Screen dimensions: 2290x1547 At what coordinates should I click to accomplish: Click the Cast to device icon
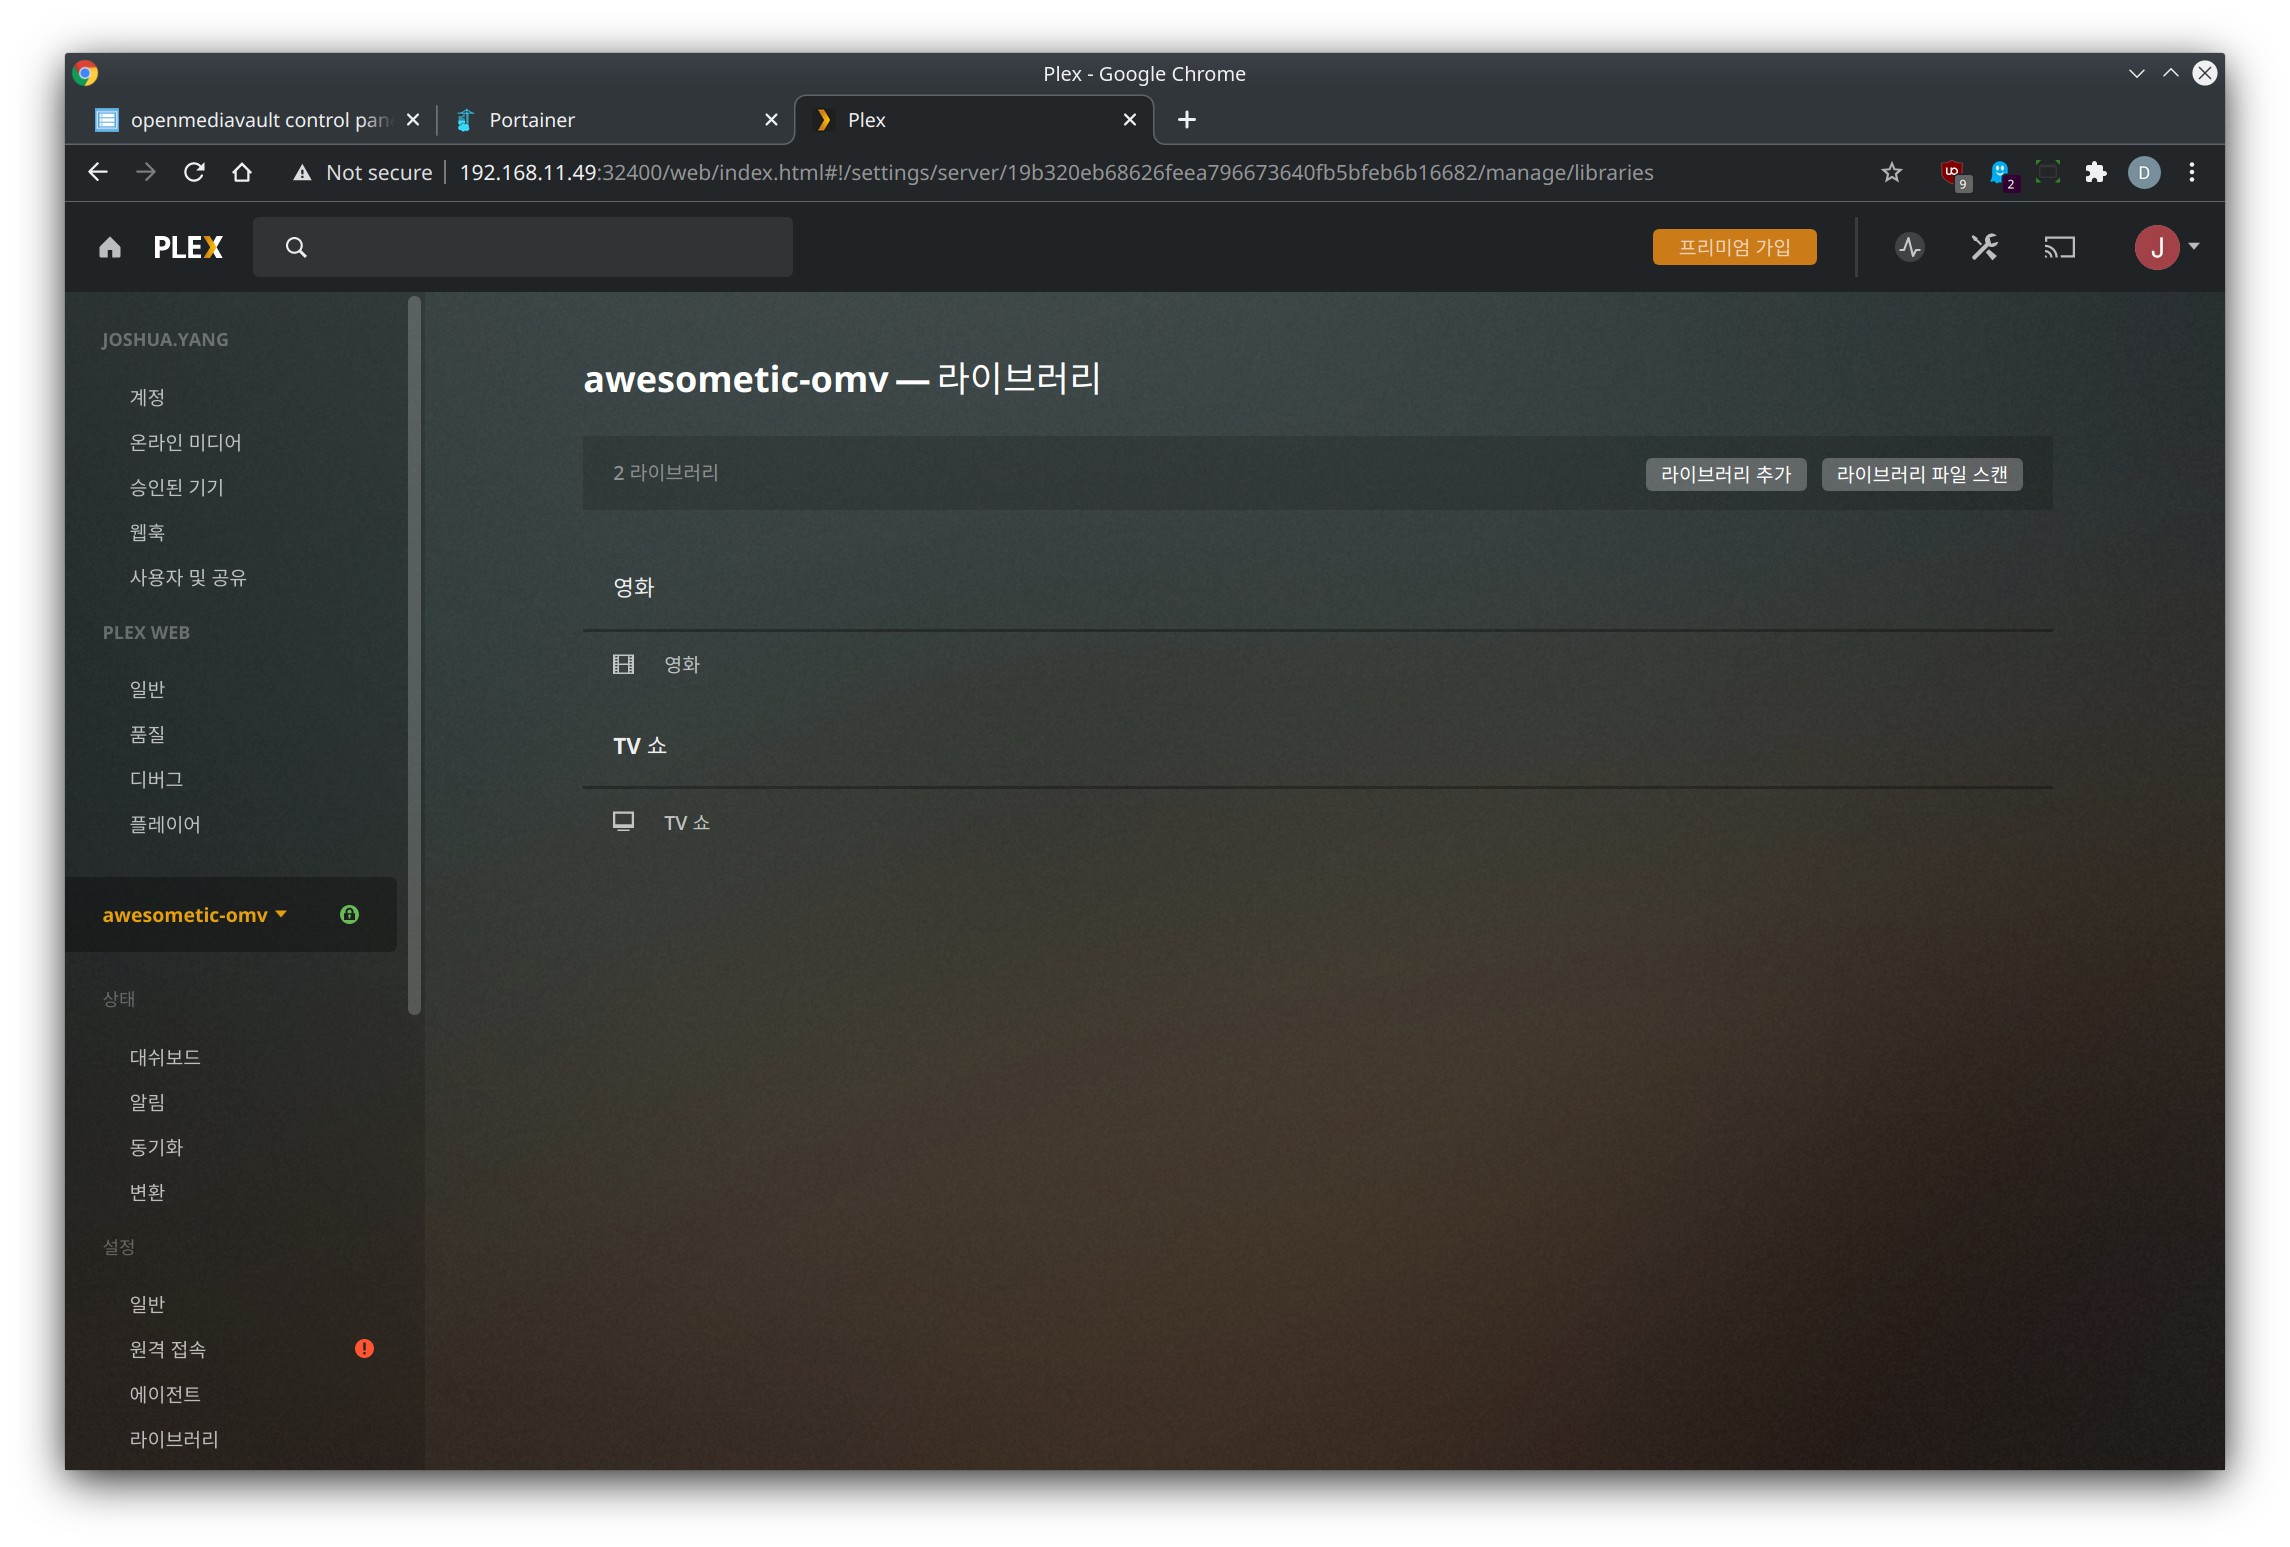[2059, 247]
